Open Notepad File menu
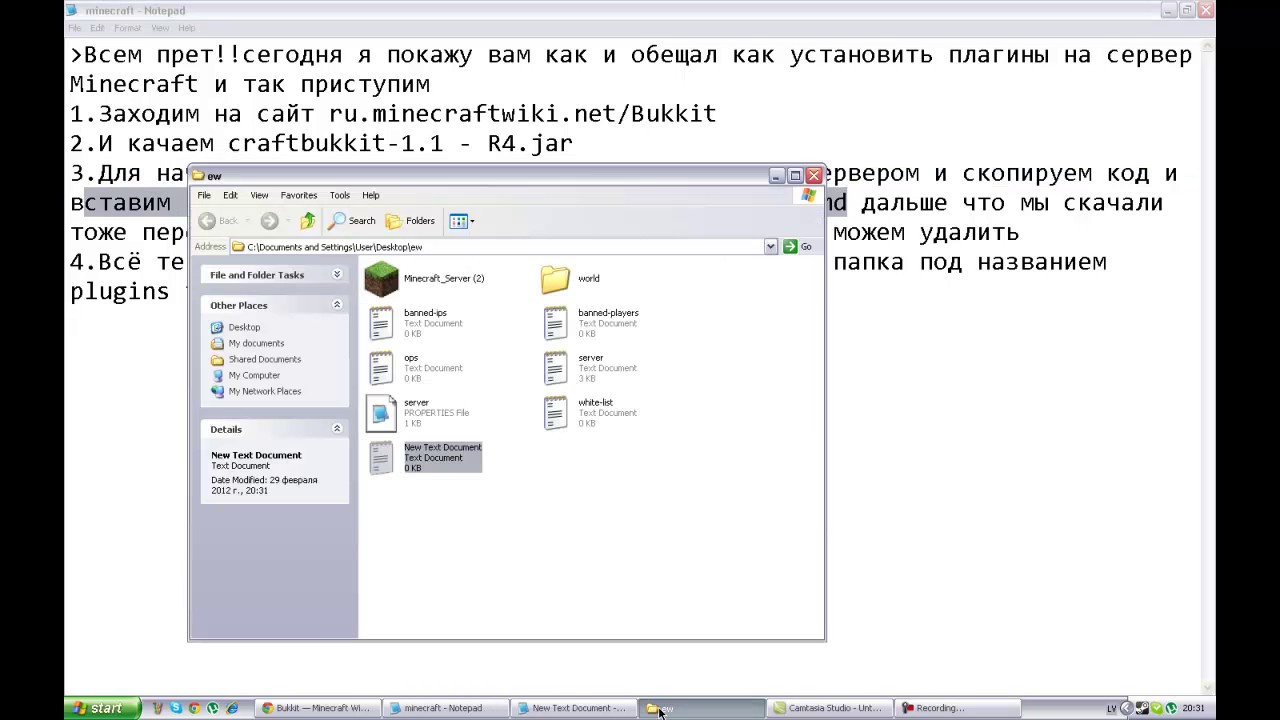 click(x=75, y=28)
